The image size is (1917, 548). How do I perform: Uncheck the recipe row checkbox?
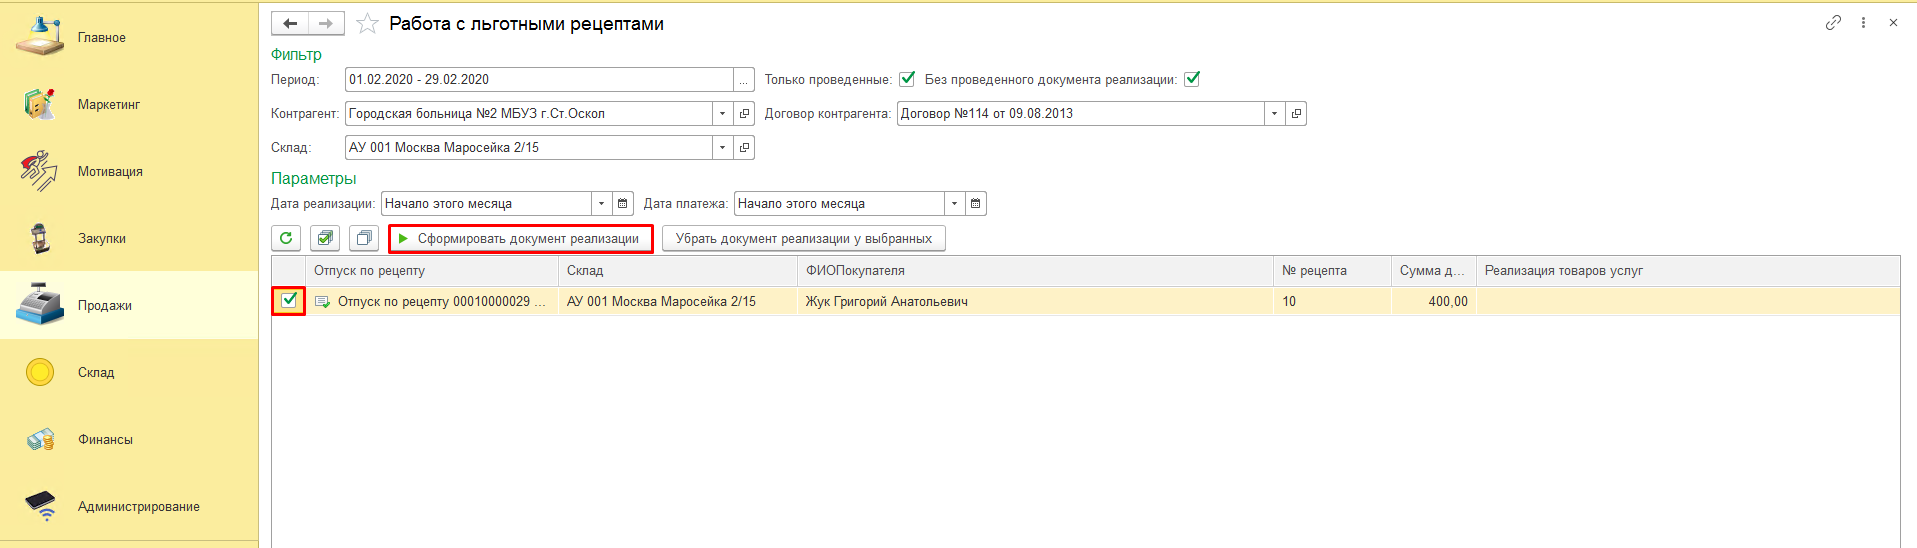tap(289, 300)
